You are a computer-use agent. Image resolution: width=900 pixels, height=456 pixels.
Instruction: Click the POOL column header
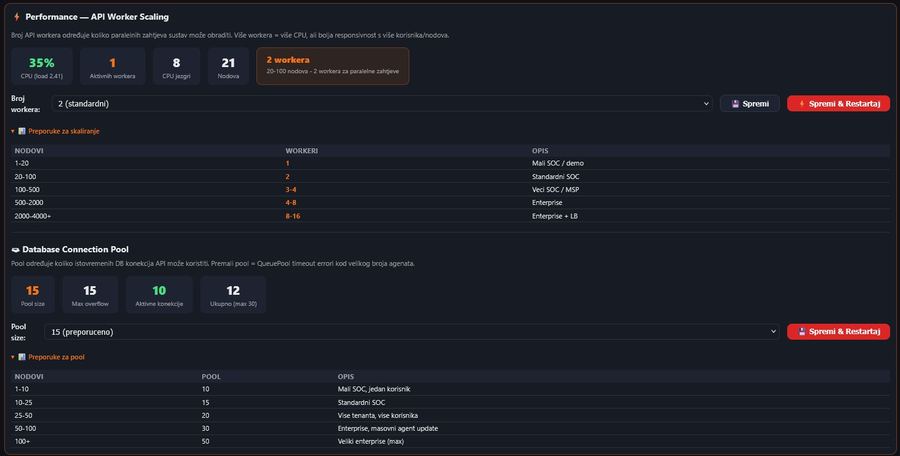(210, 377)
